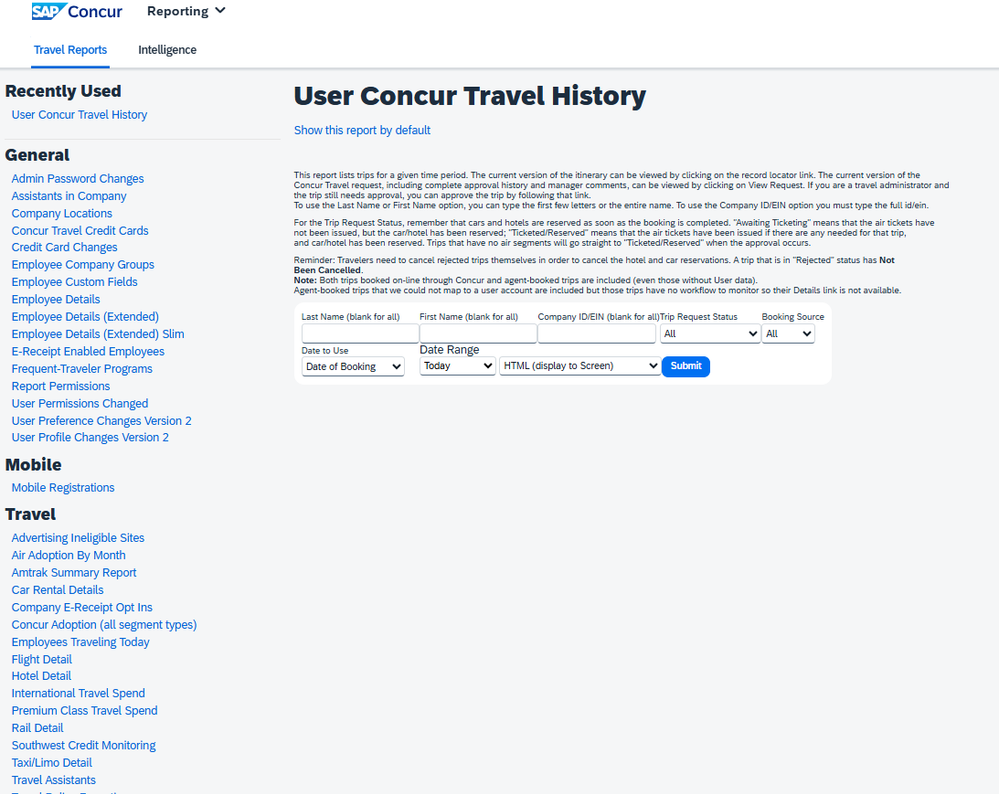Image resolution: width=999 pixels, height=794 pixels.
Task: Click the 'Date Range' field label
Action: pos(449,350)
